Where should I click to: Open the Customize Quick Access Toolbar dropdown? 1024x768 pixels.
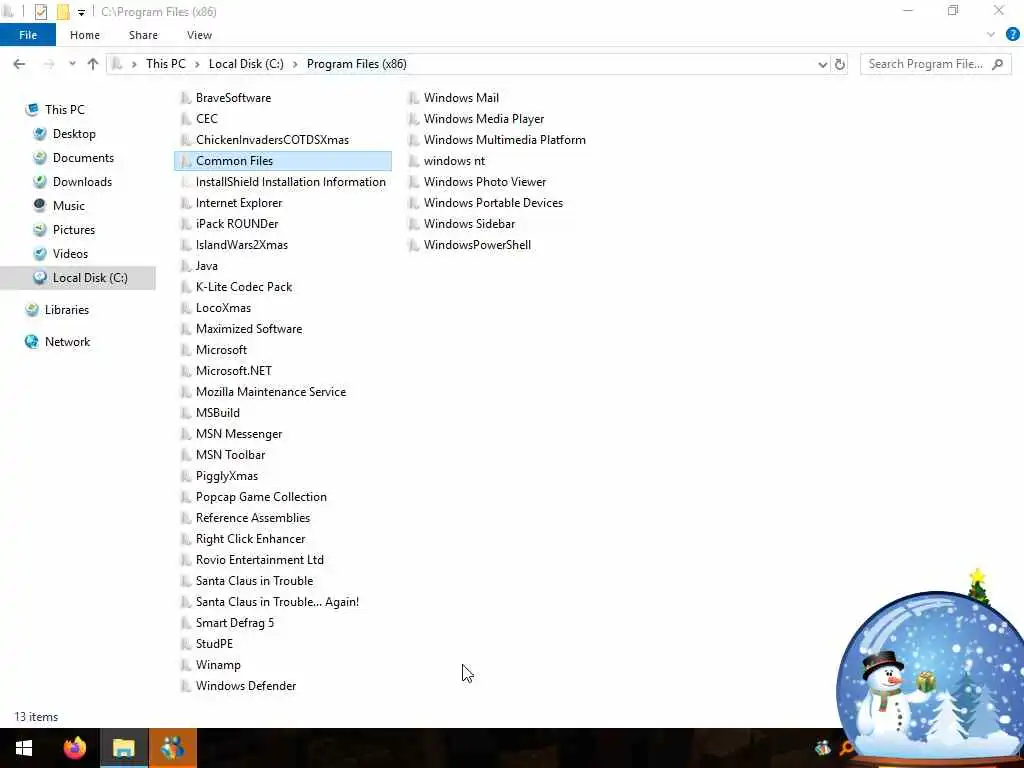[x=81, y=12]
